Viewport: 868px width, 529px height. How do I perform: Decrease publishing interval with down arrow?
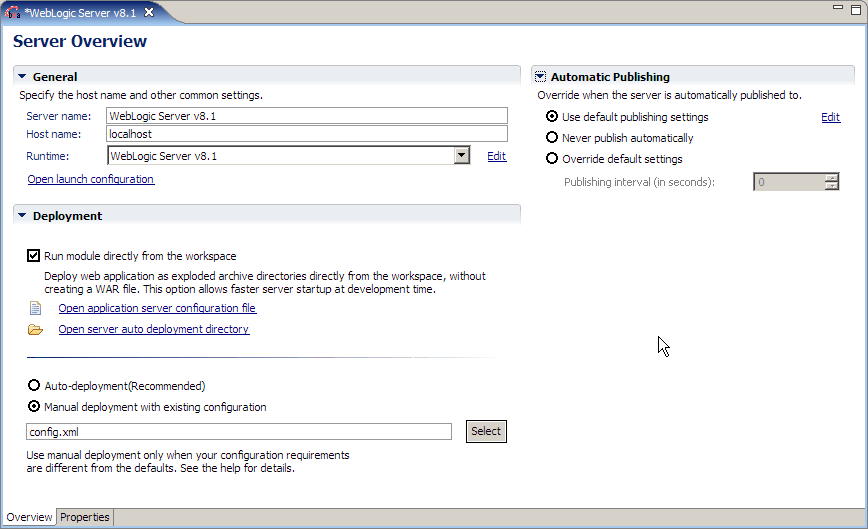point(831,186)
